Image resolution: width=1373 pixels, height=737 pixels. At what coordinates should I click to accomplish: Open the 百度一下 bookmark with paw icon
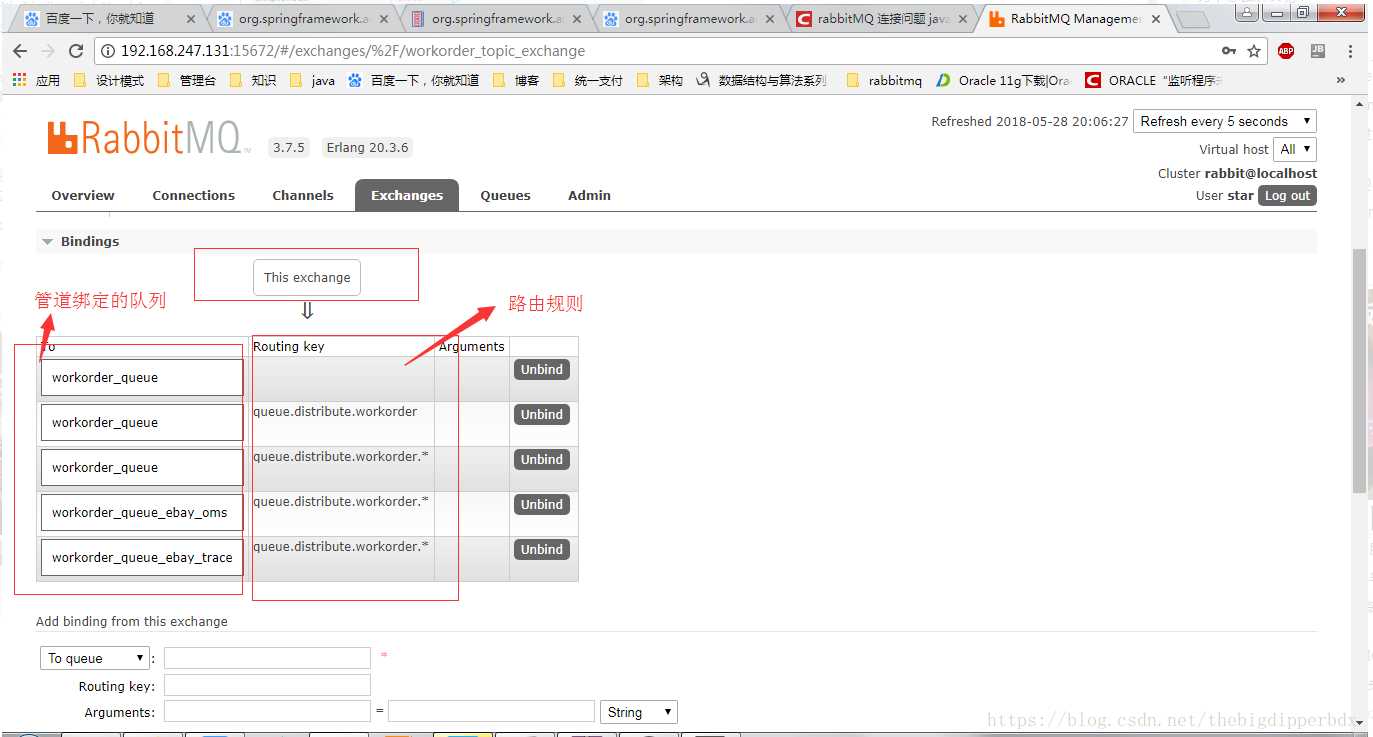(x=413, y=80)
